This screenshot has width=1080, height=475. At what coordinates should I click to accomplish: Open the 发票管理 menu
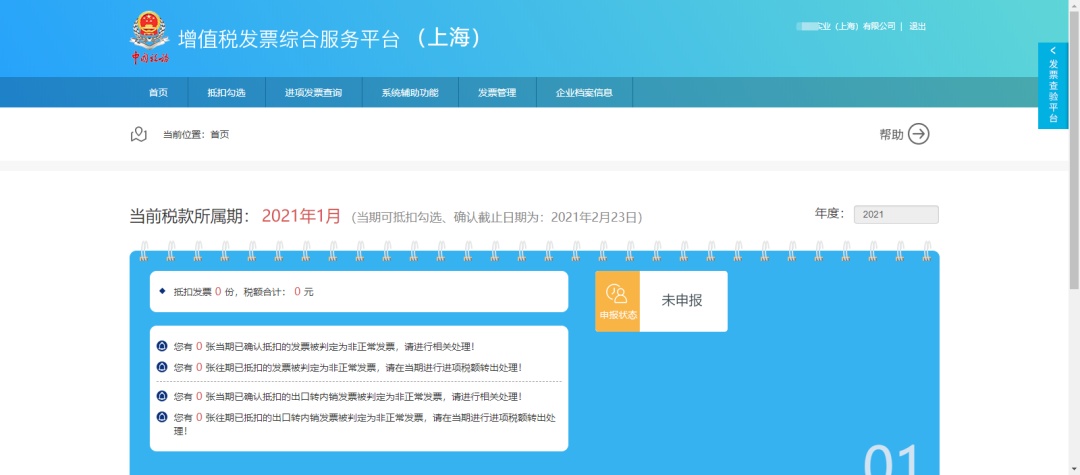496,93
